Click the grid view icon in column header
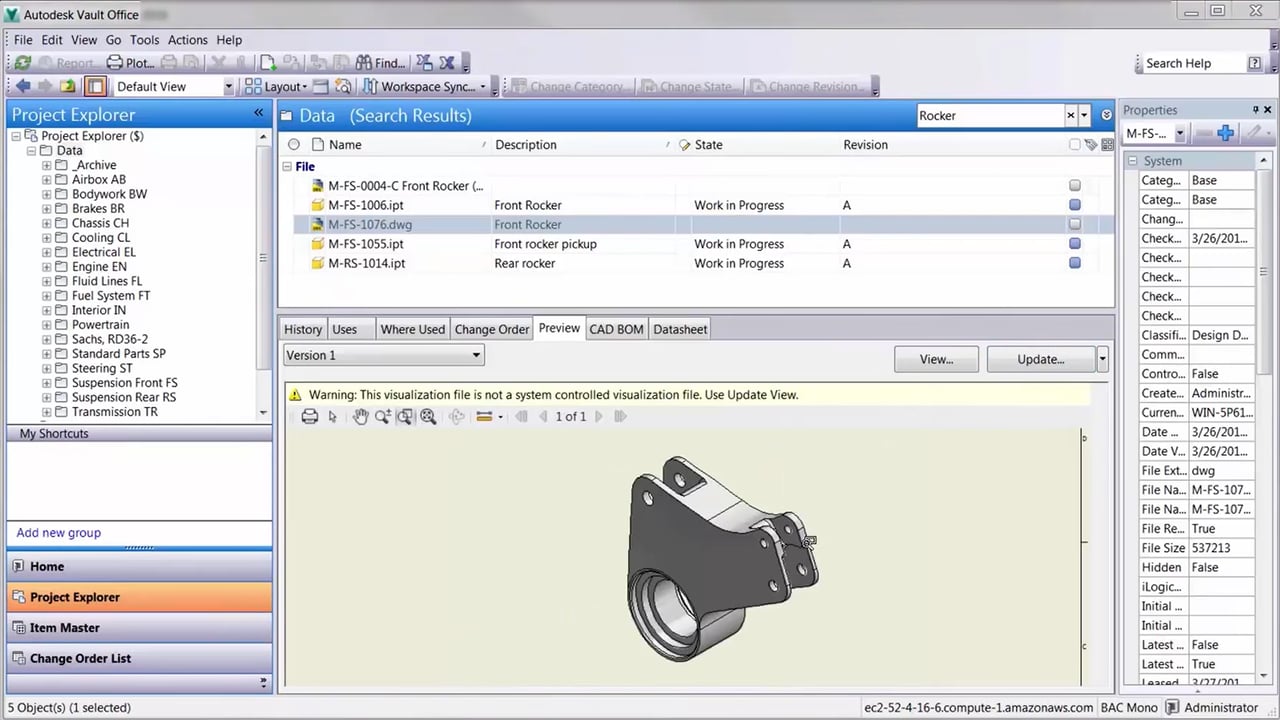This screenshot has width=1280, height=720. (x=1107, y=145)
